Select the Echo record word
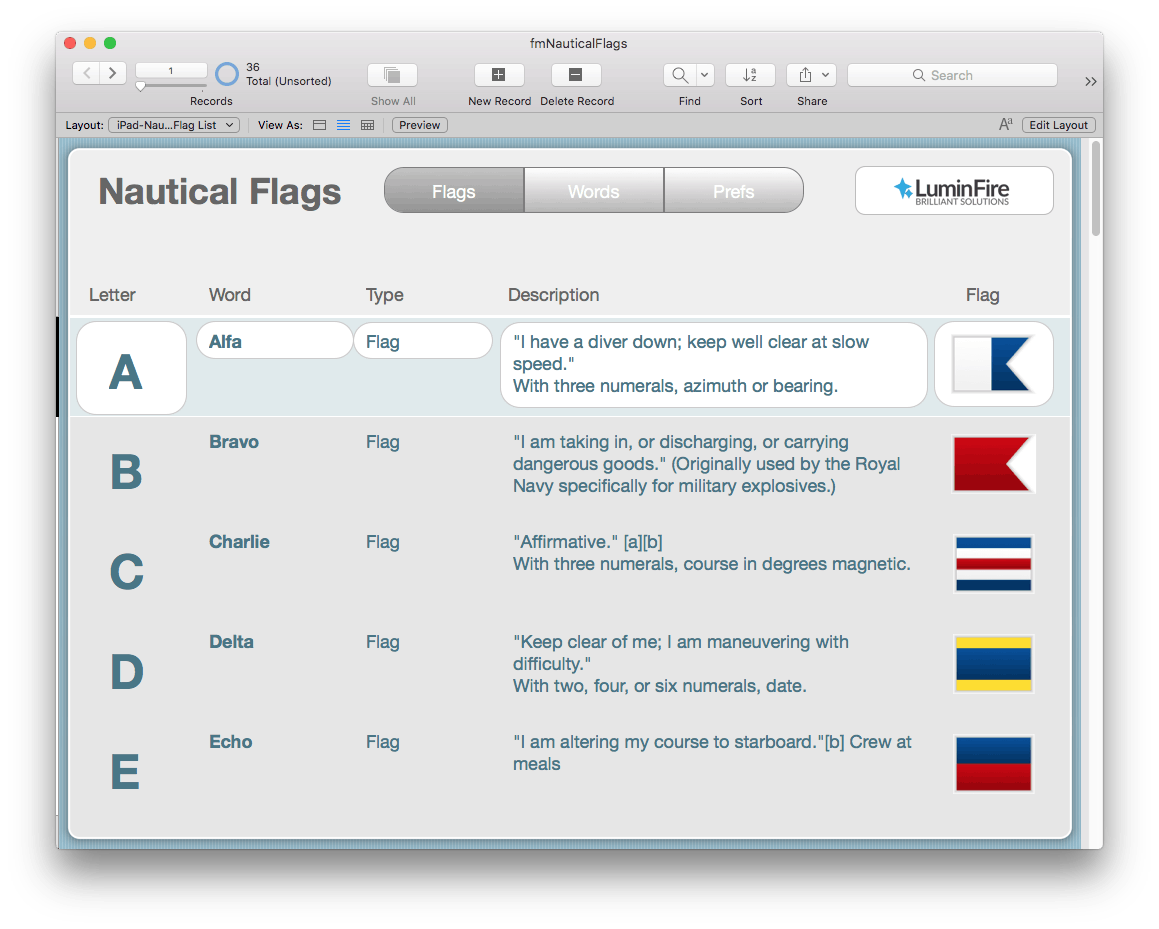Screen dimensions: 1159x929 (231, 741)
